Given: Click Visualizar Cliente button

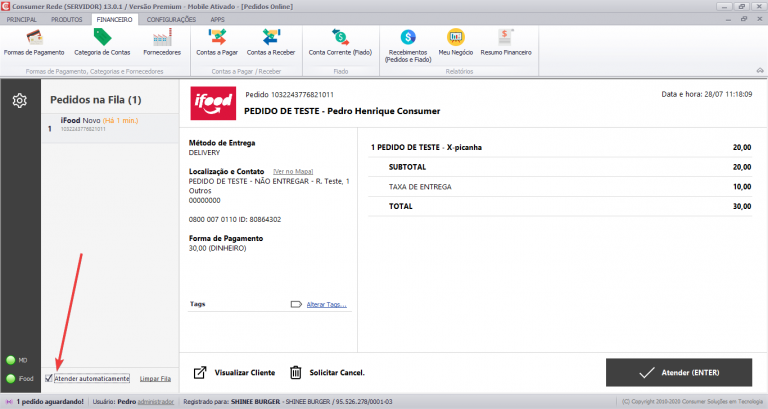Looking at the screenshot, I should click(233, 372).
